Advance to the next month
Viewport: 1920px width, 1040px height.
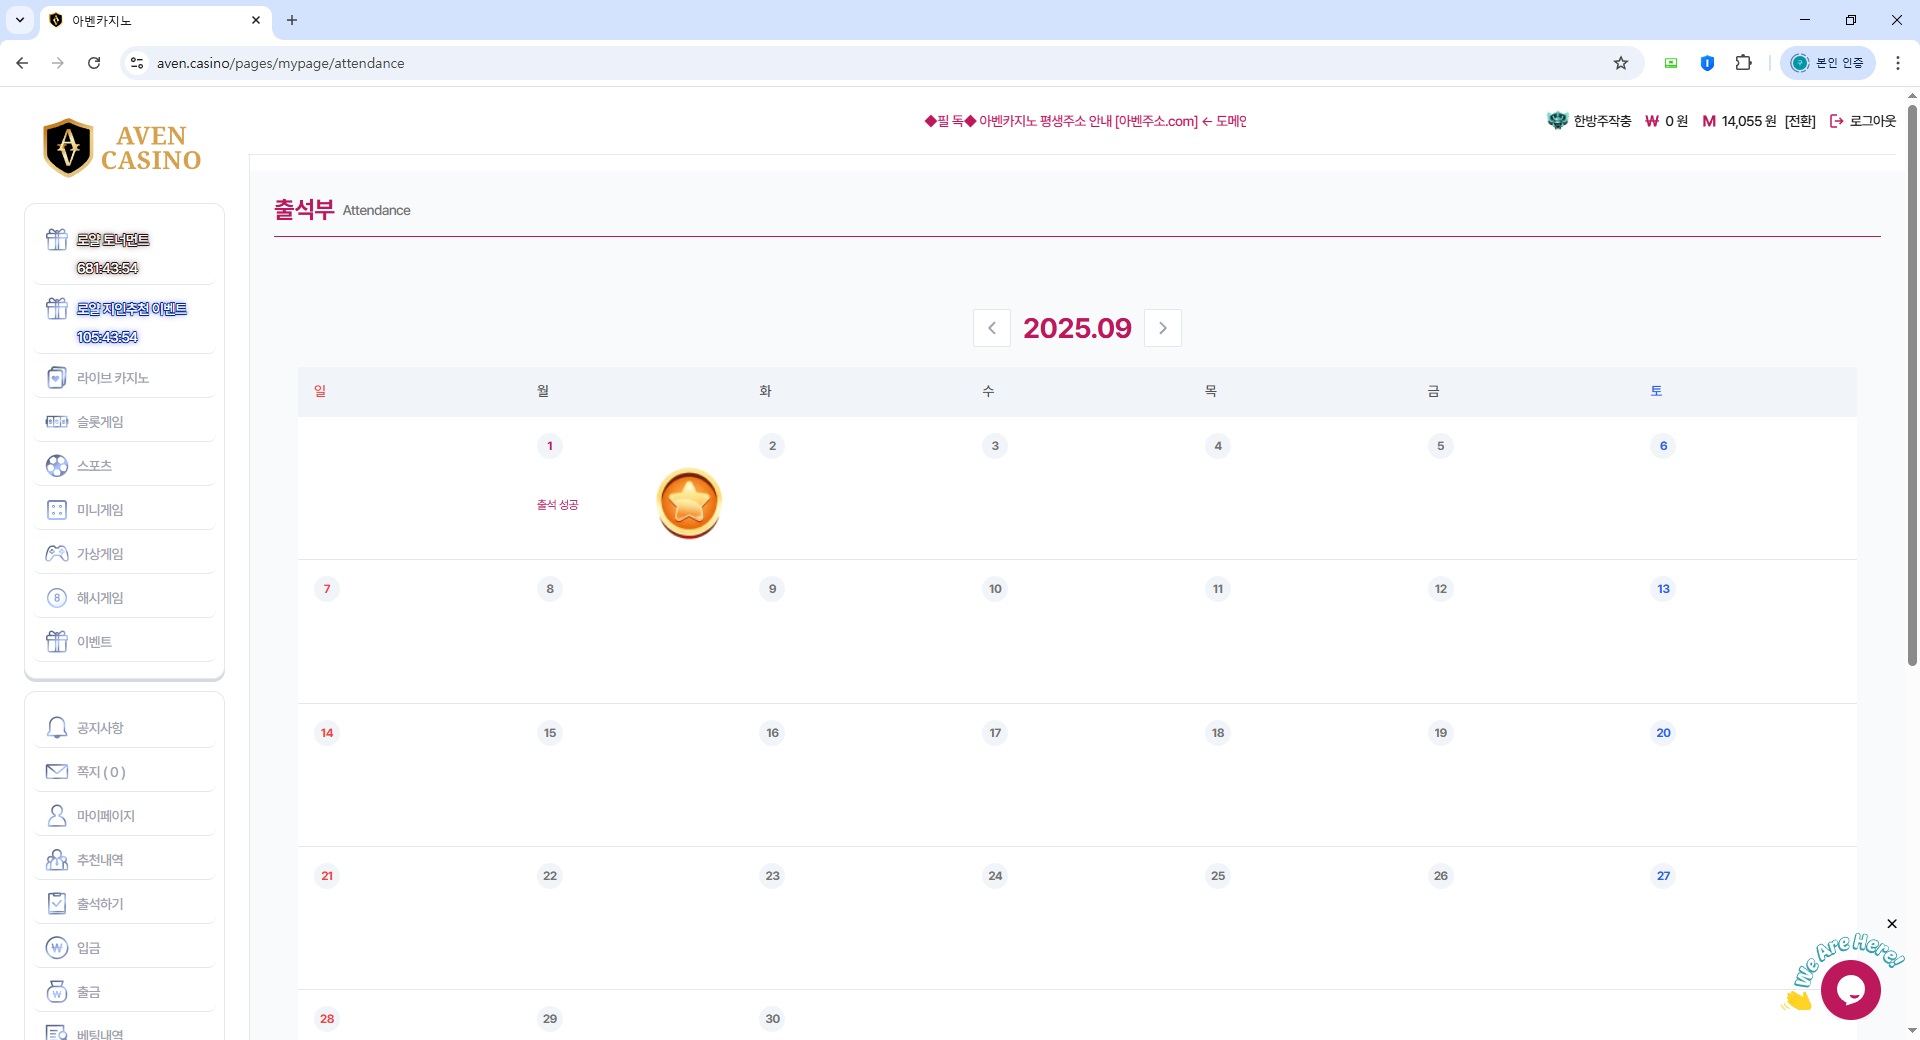[1163, 328]
